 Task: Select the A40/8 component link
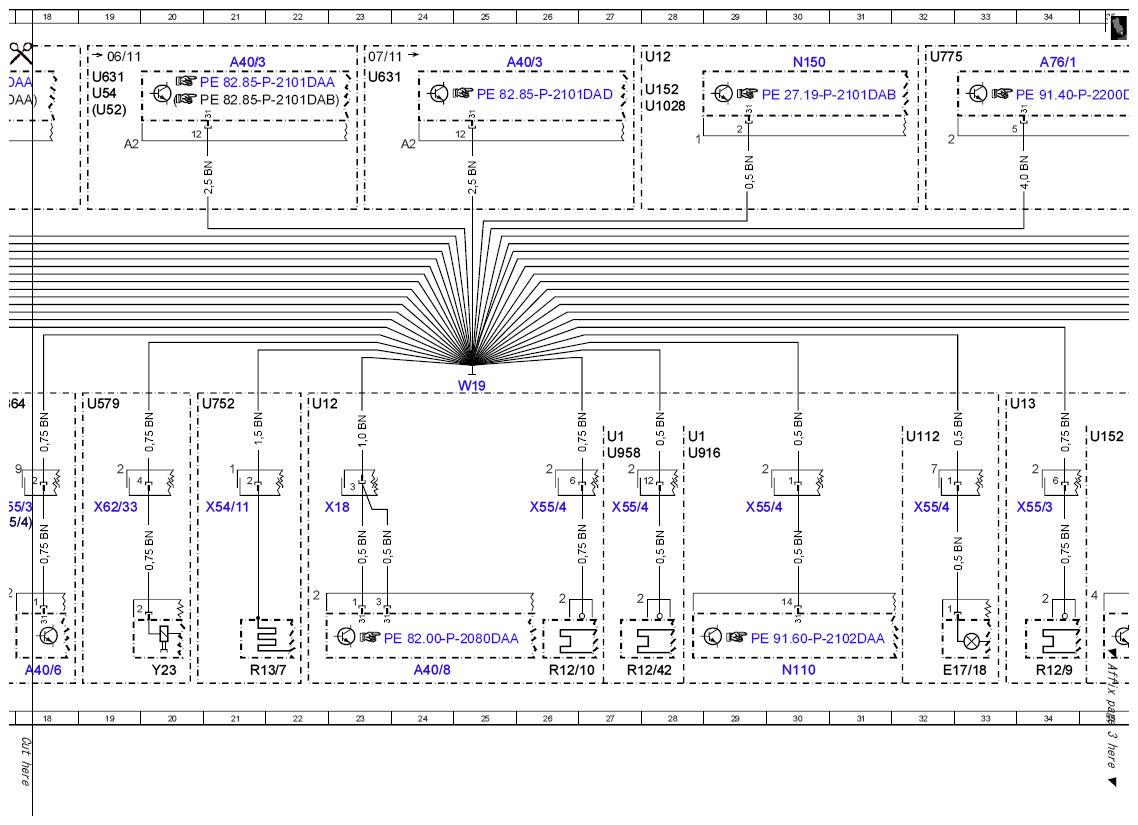[x=432, y=670]
